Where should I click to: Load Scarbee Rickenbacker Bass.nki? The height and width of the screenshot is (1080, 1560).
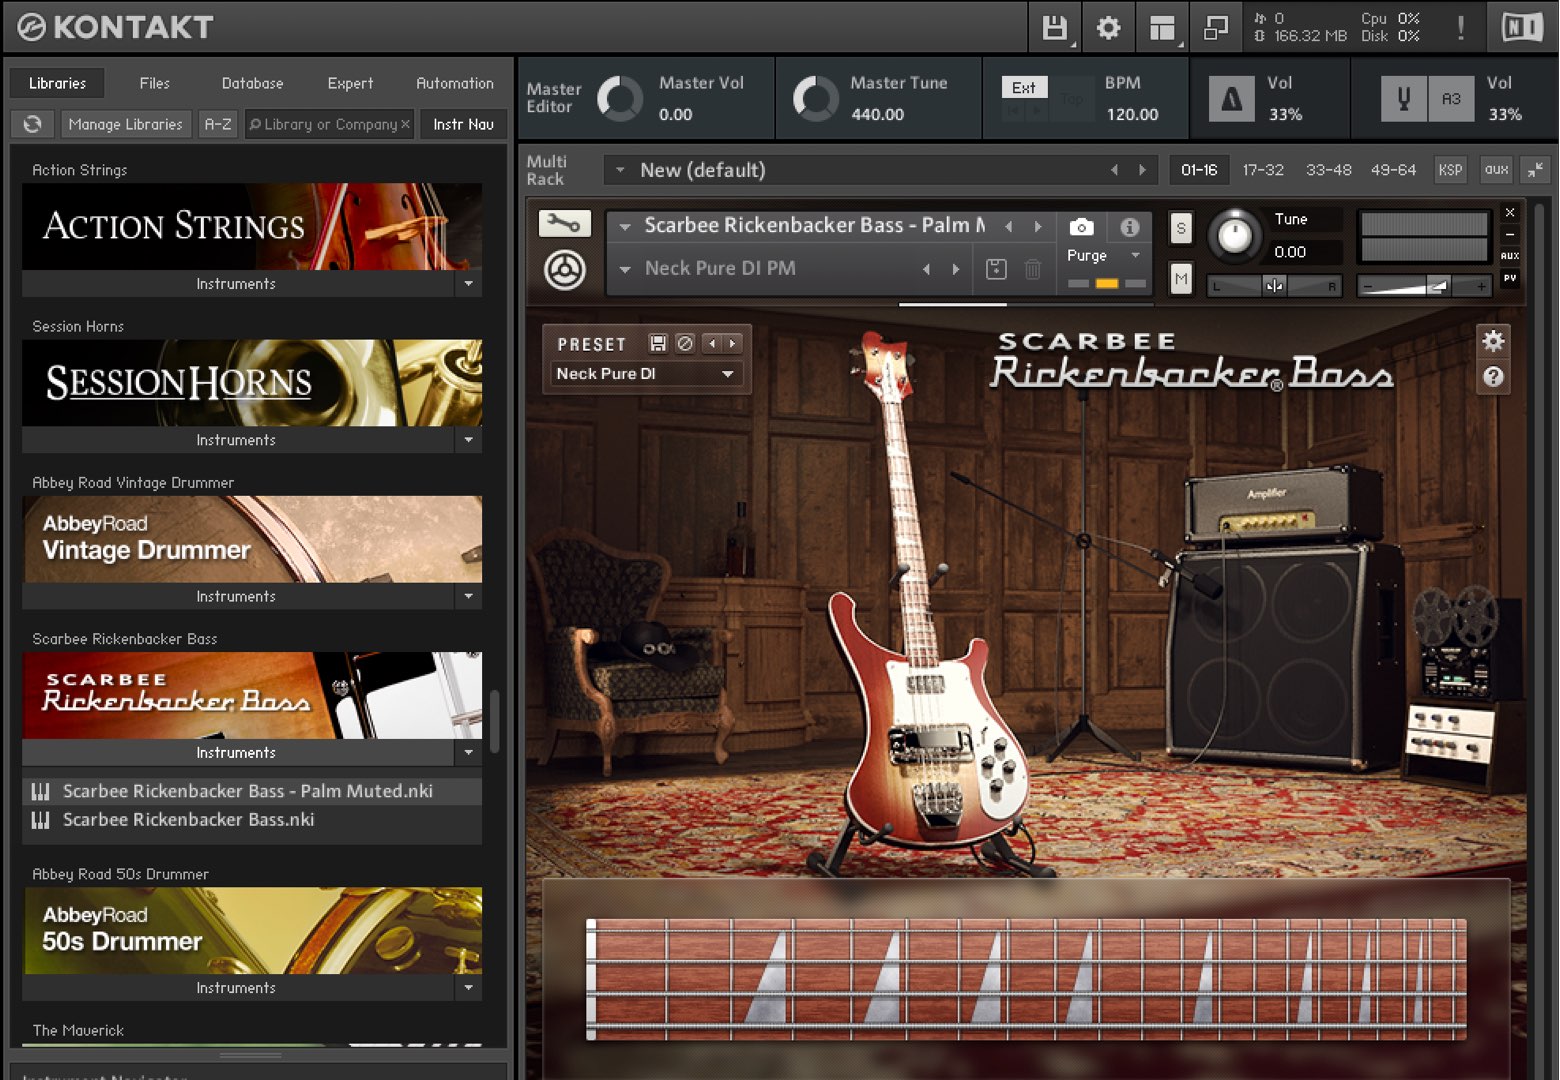[252, 820]
